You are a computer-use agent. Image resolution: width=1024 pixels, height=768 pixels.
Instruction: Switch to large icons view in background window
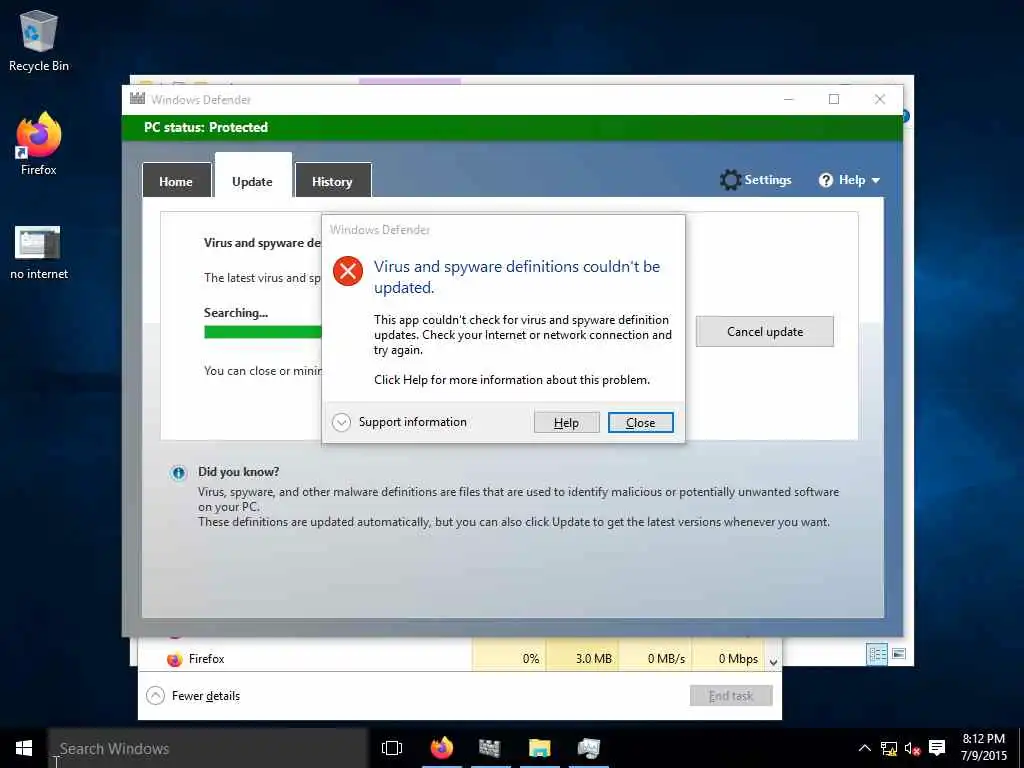tap(899, 654)
